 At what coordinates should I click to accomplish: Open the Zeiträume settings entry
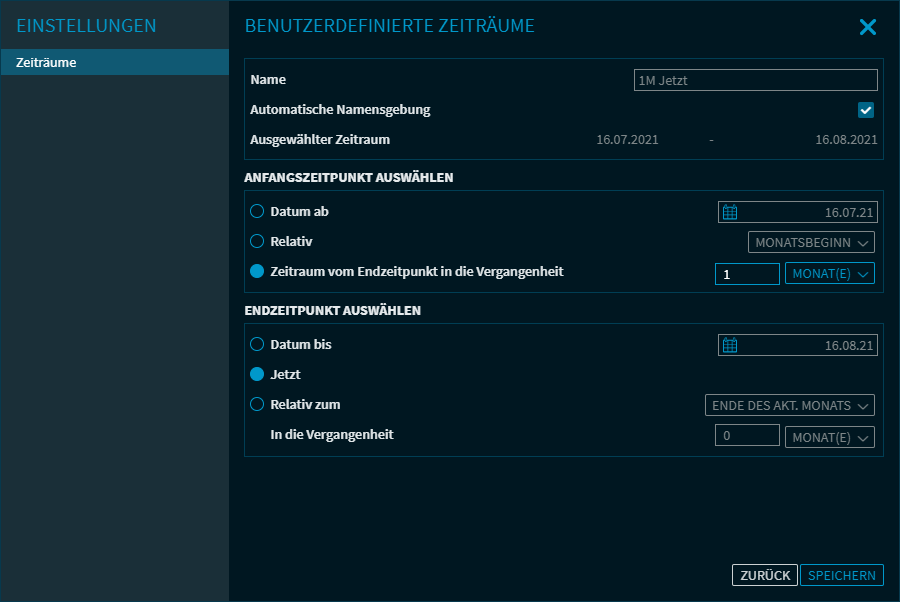click(114, 63)
